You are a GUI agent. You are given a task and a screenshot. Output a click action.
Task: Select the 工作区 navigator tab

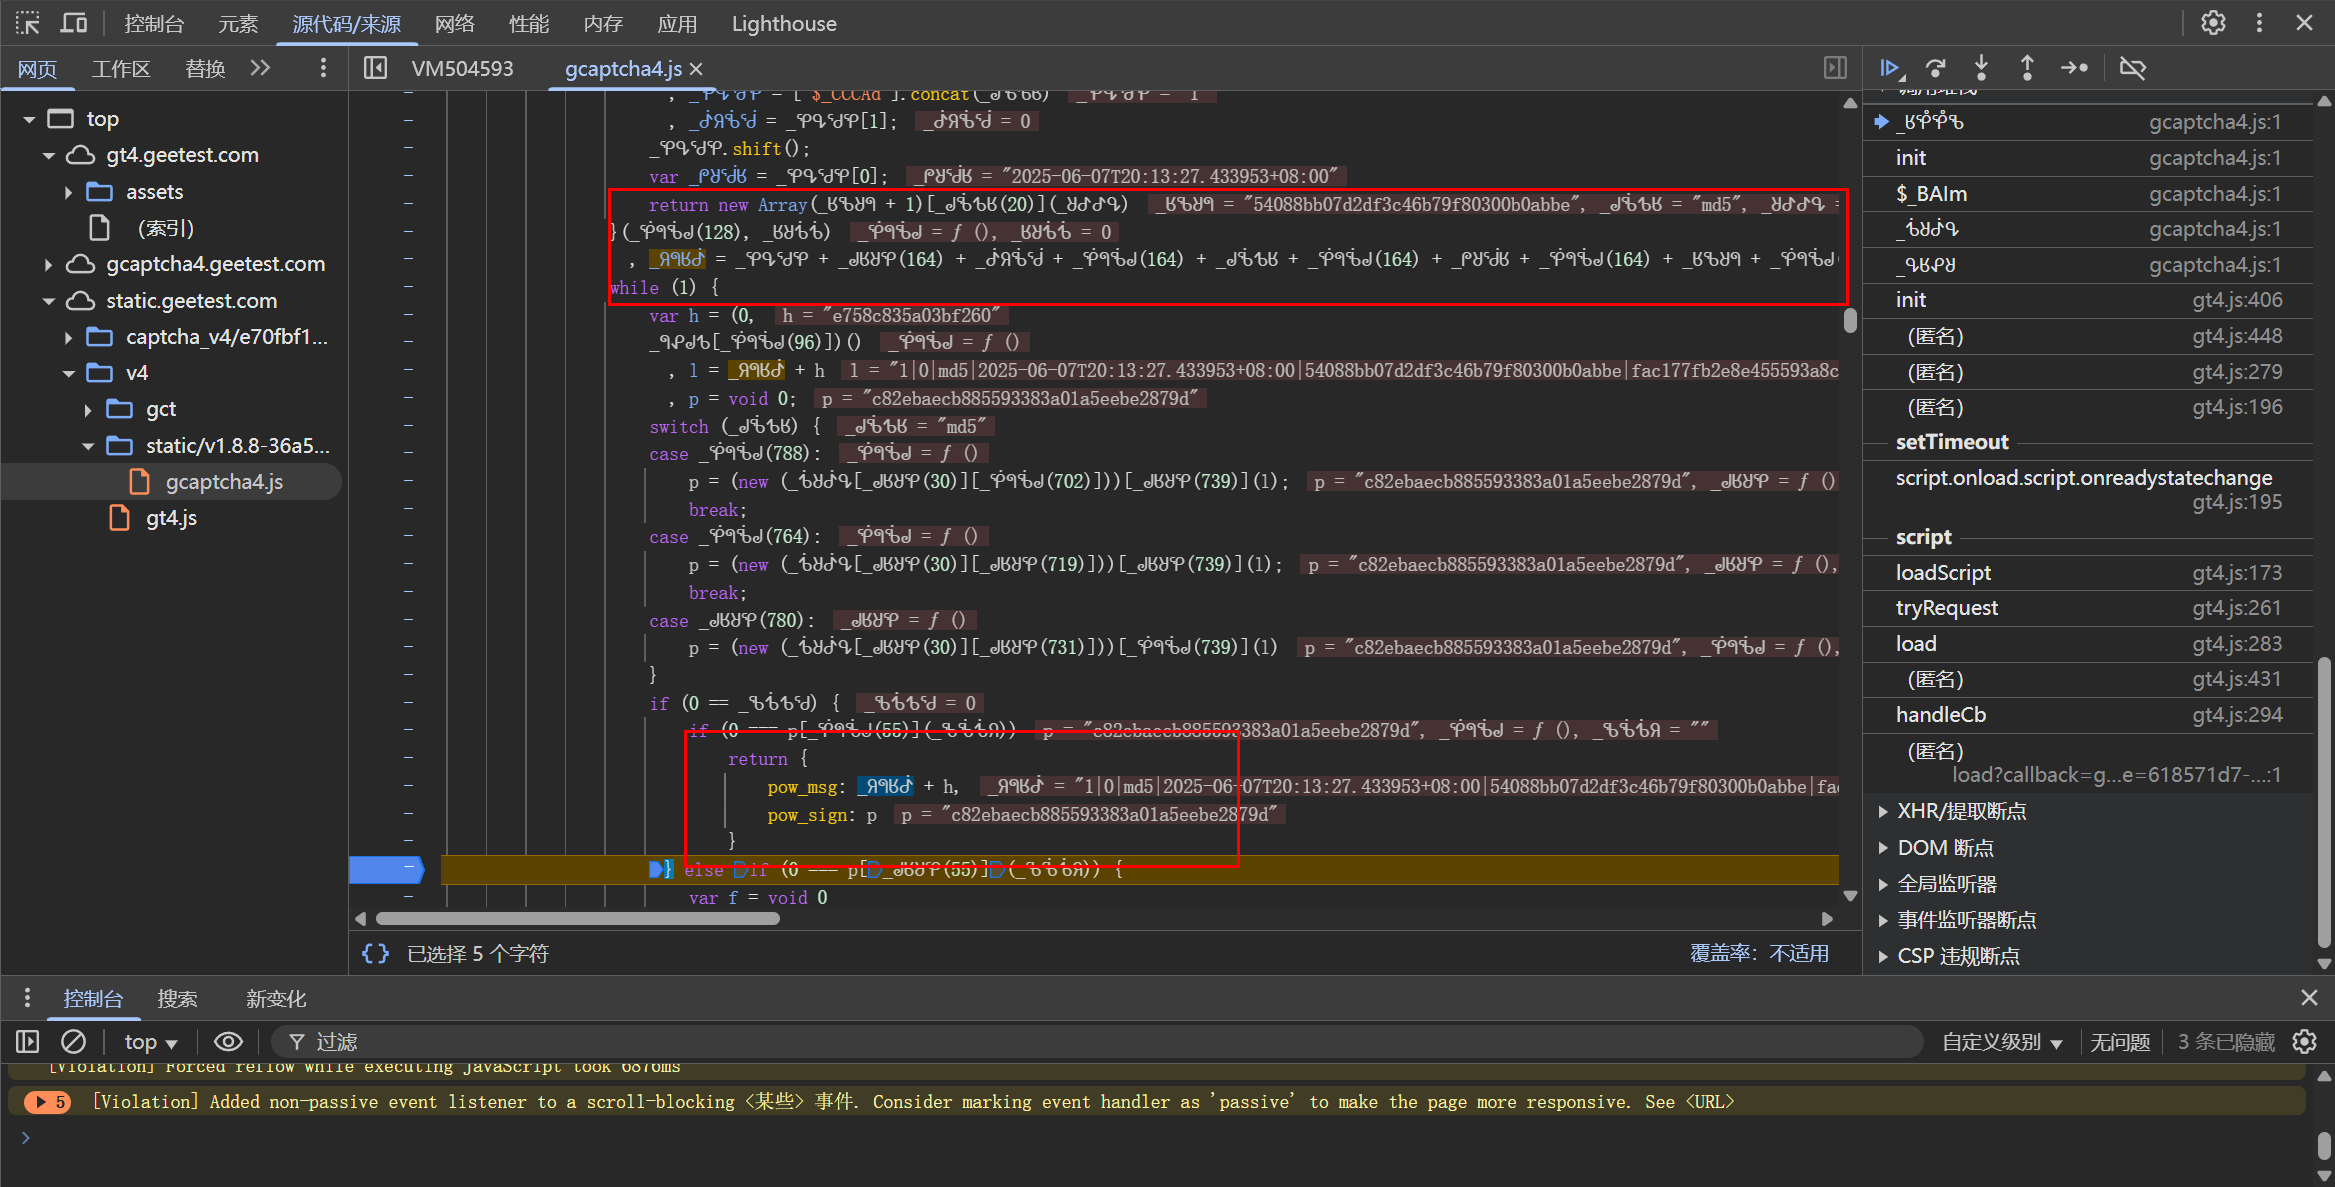[121, 69]
